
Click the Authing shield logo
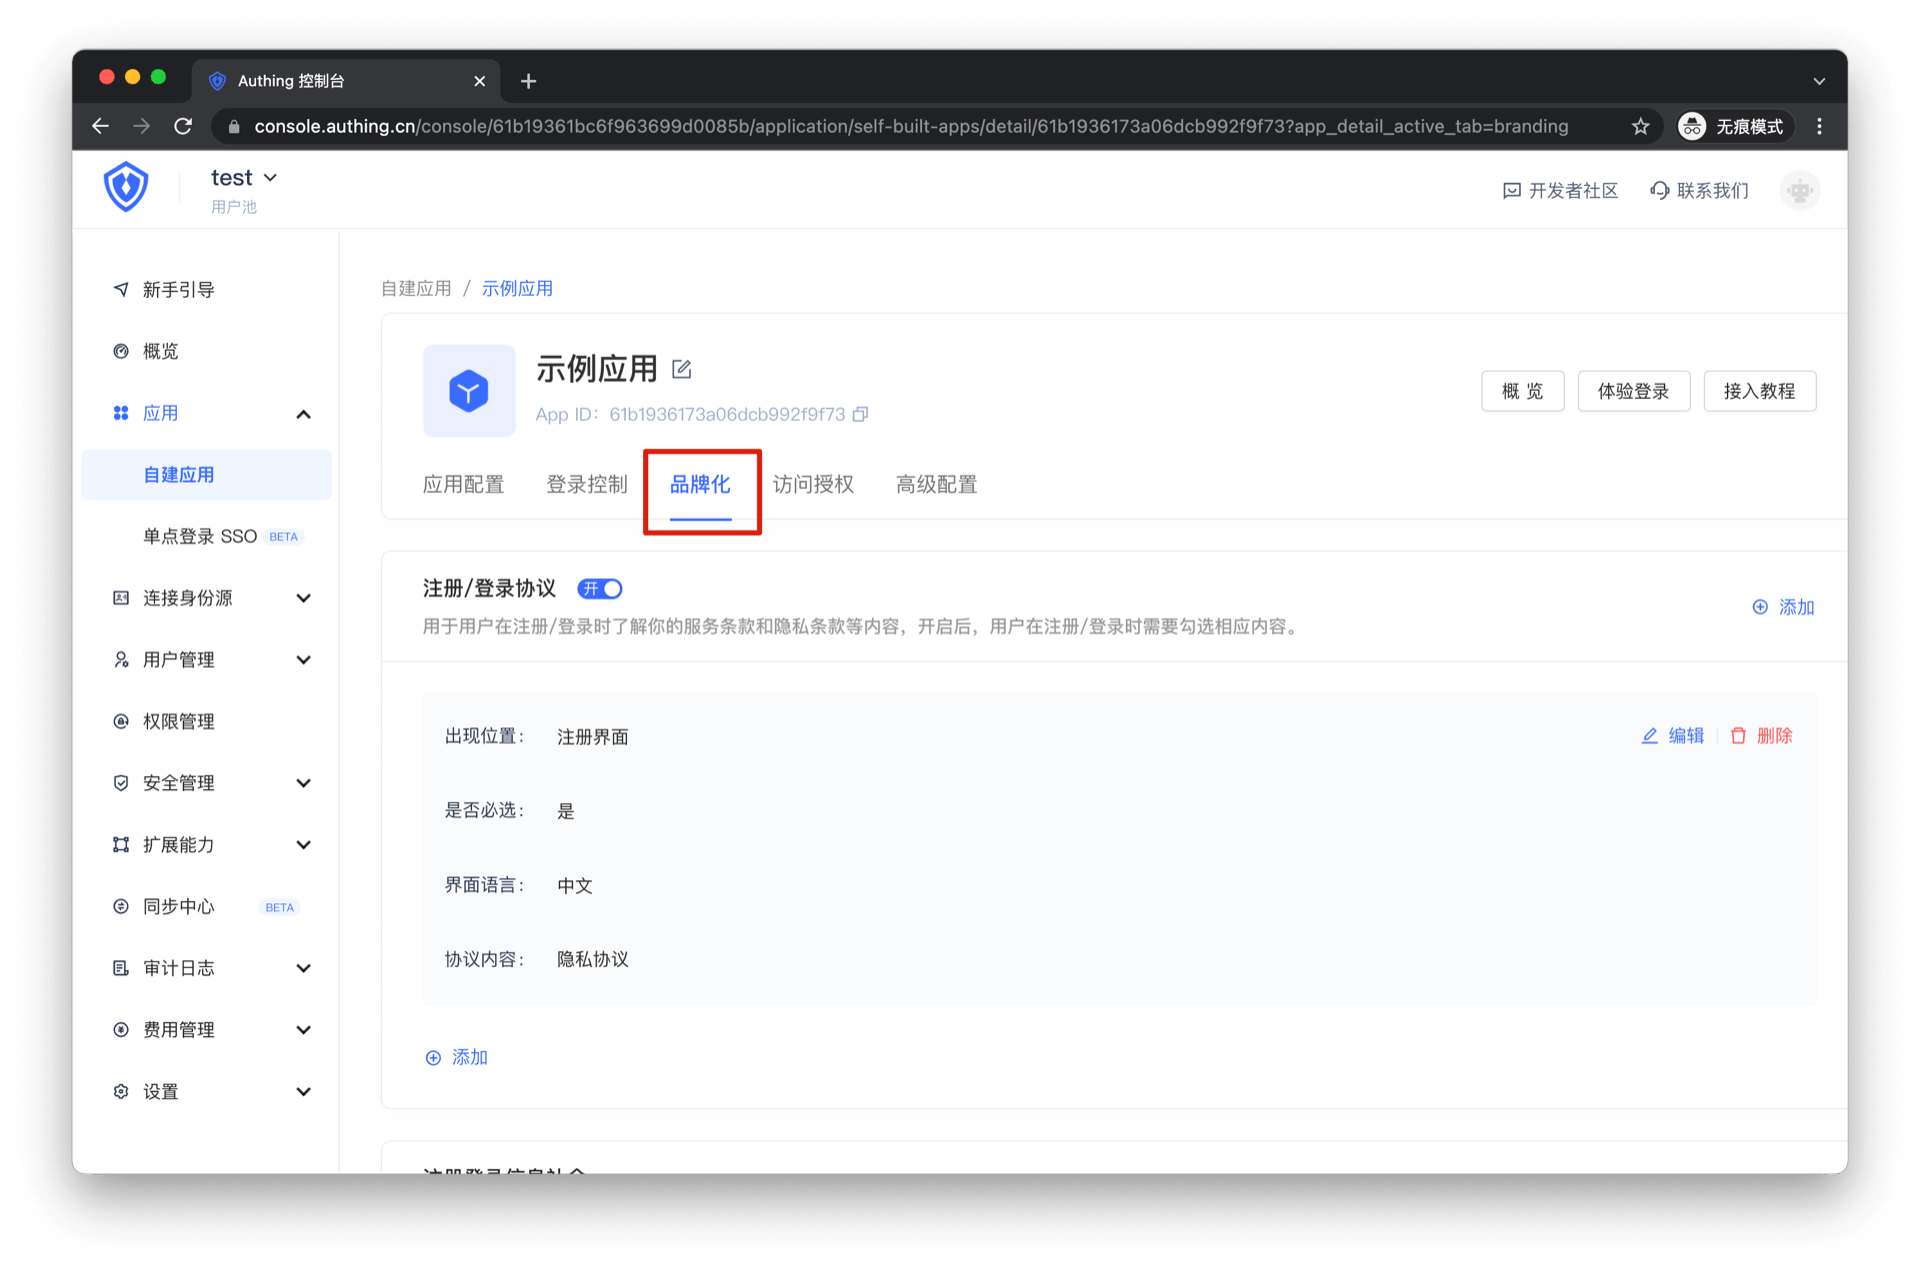(x=126, y=187)
